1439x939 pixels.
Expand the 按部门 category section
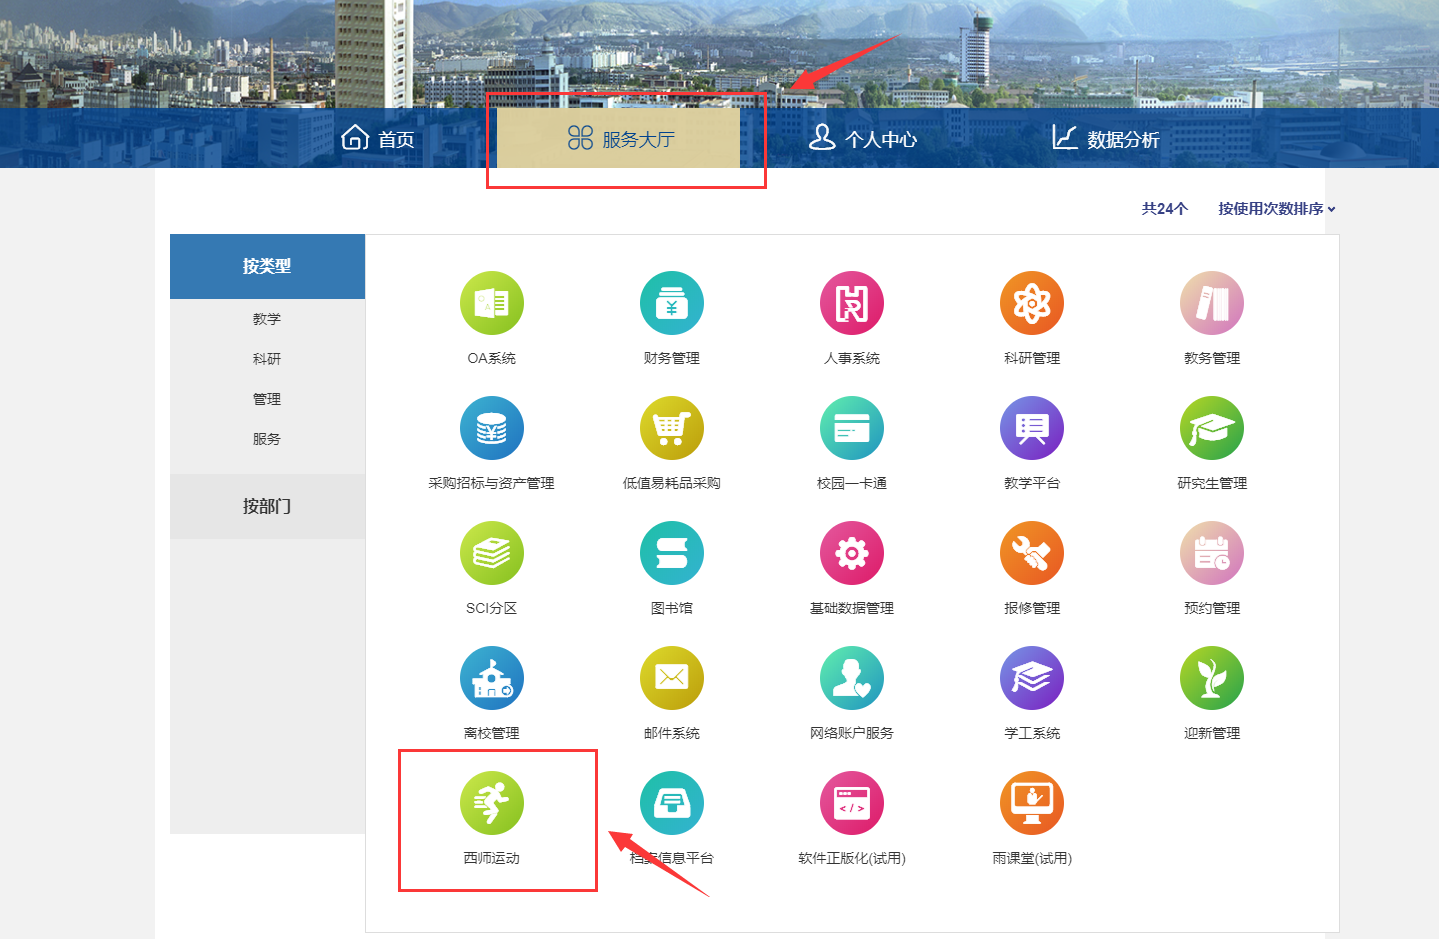coord(267,506)
